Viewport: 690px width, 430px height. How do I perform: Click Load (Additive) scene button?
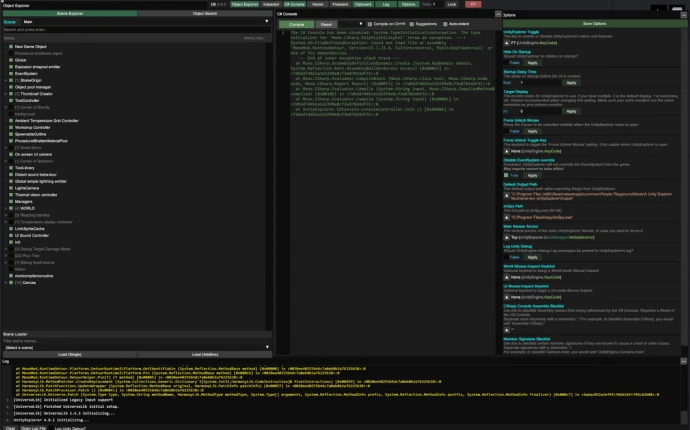(205, 354)
